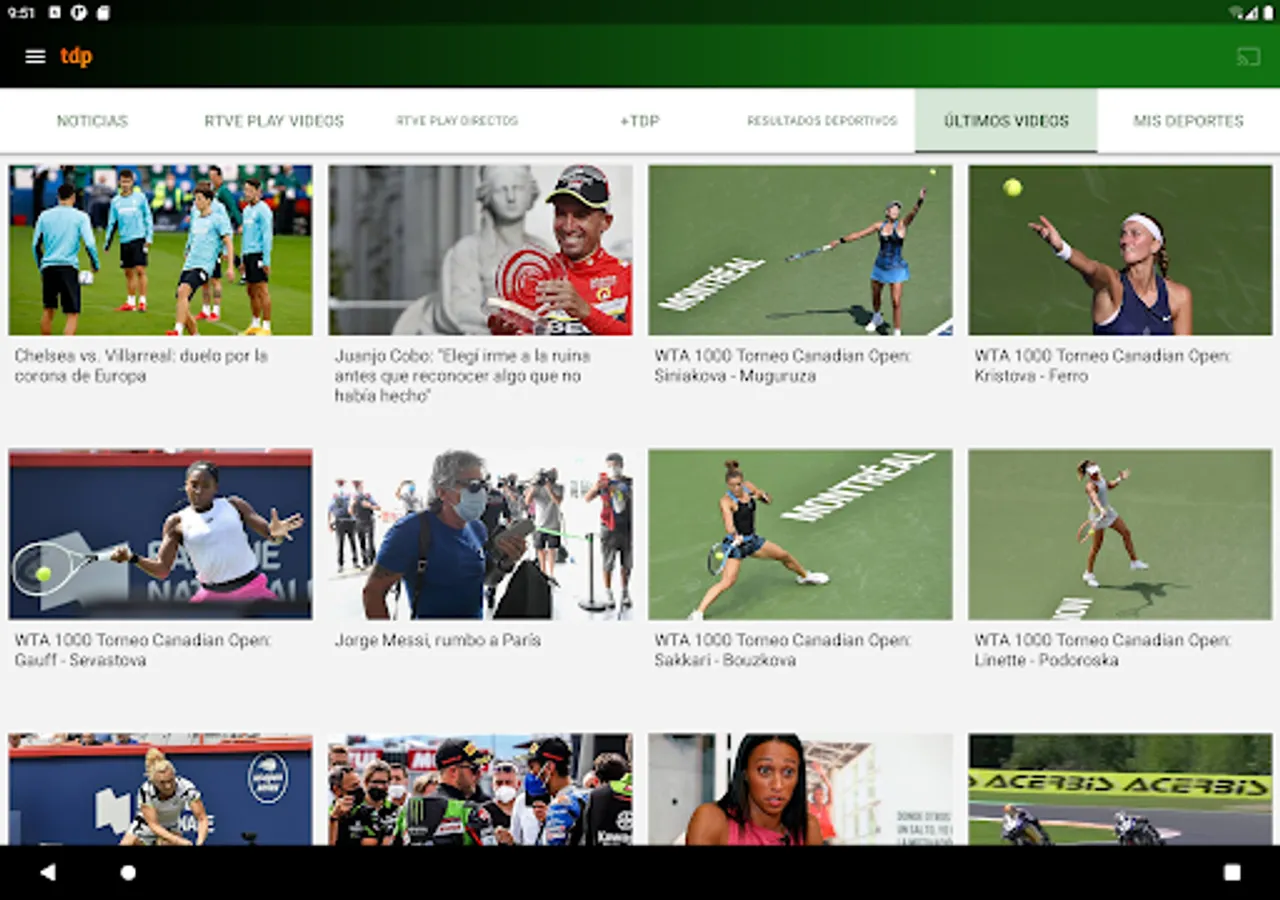Open the Kawasaki motorcycle team thumbnail
The image size is (1280, 900).
click(480, 789)
